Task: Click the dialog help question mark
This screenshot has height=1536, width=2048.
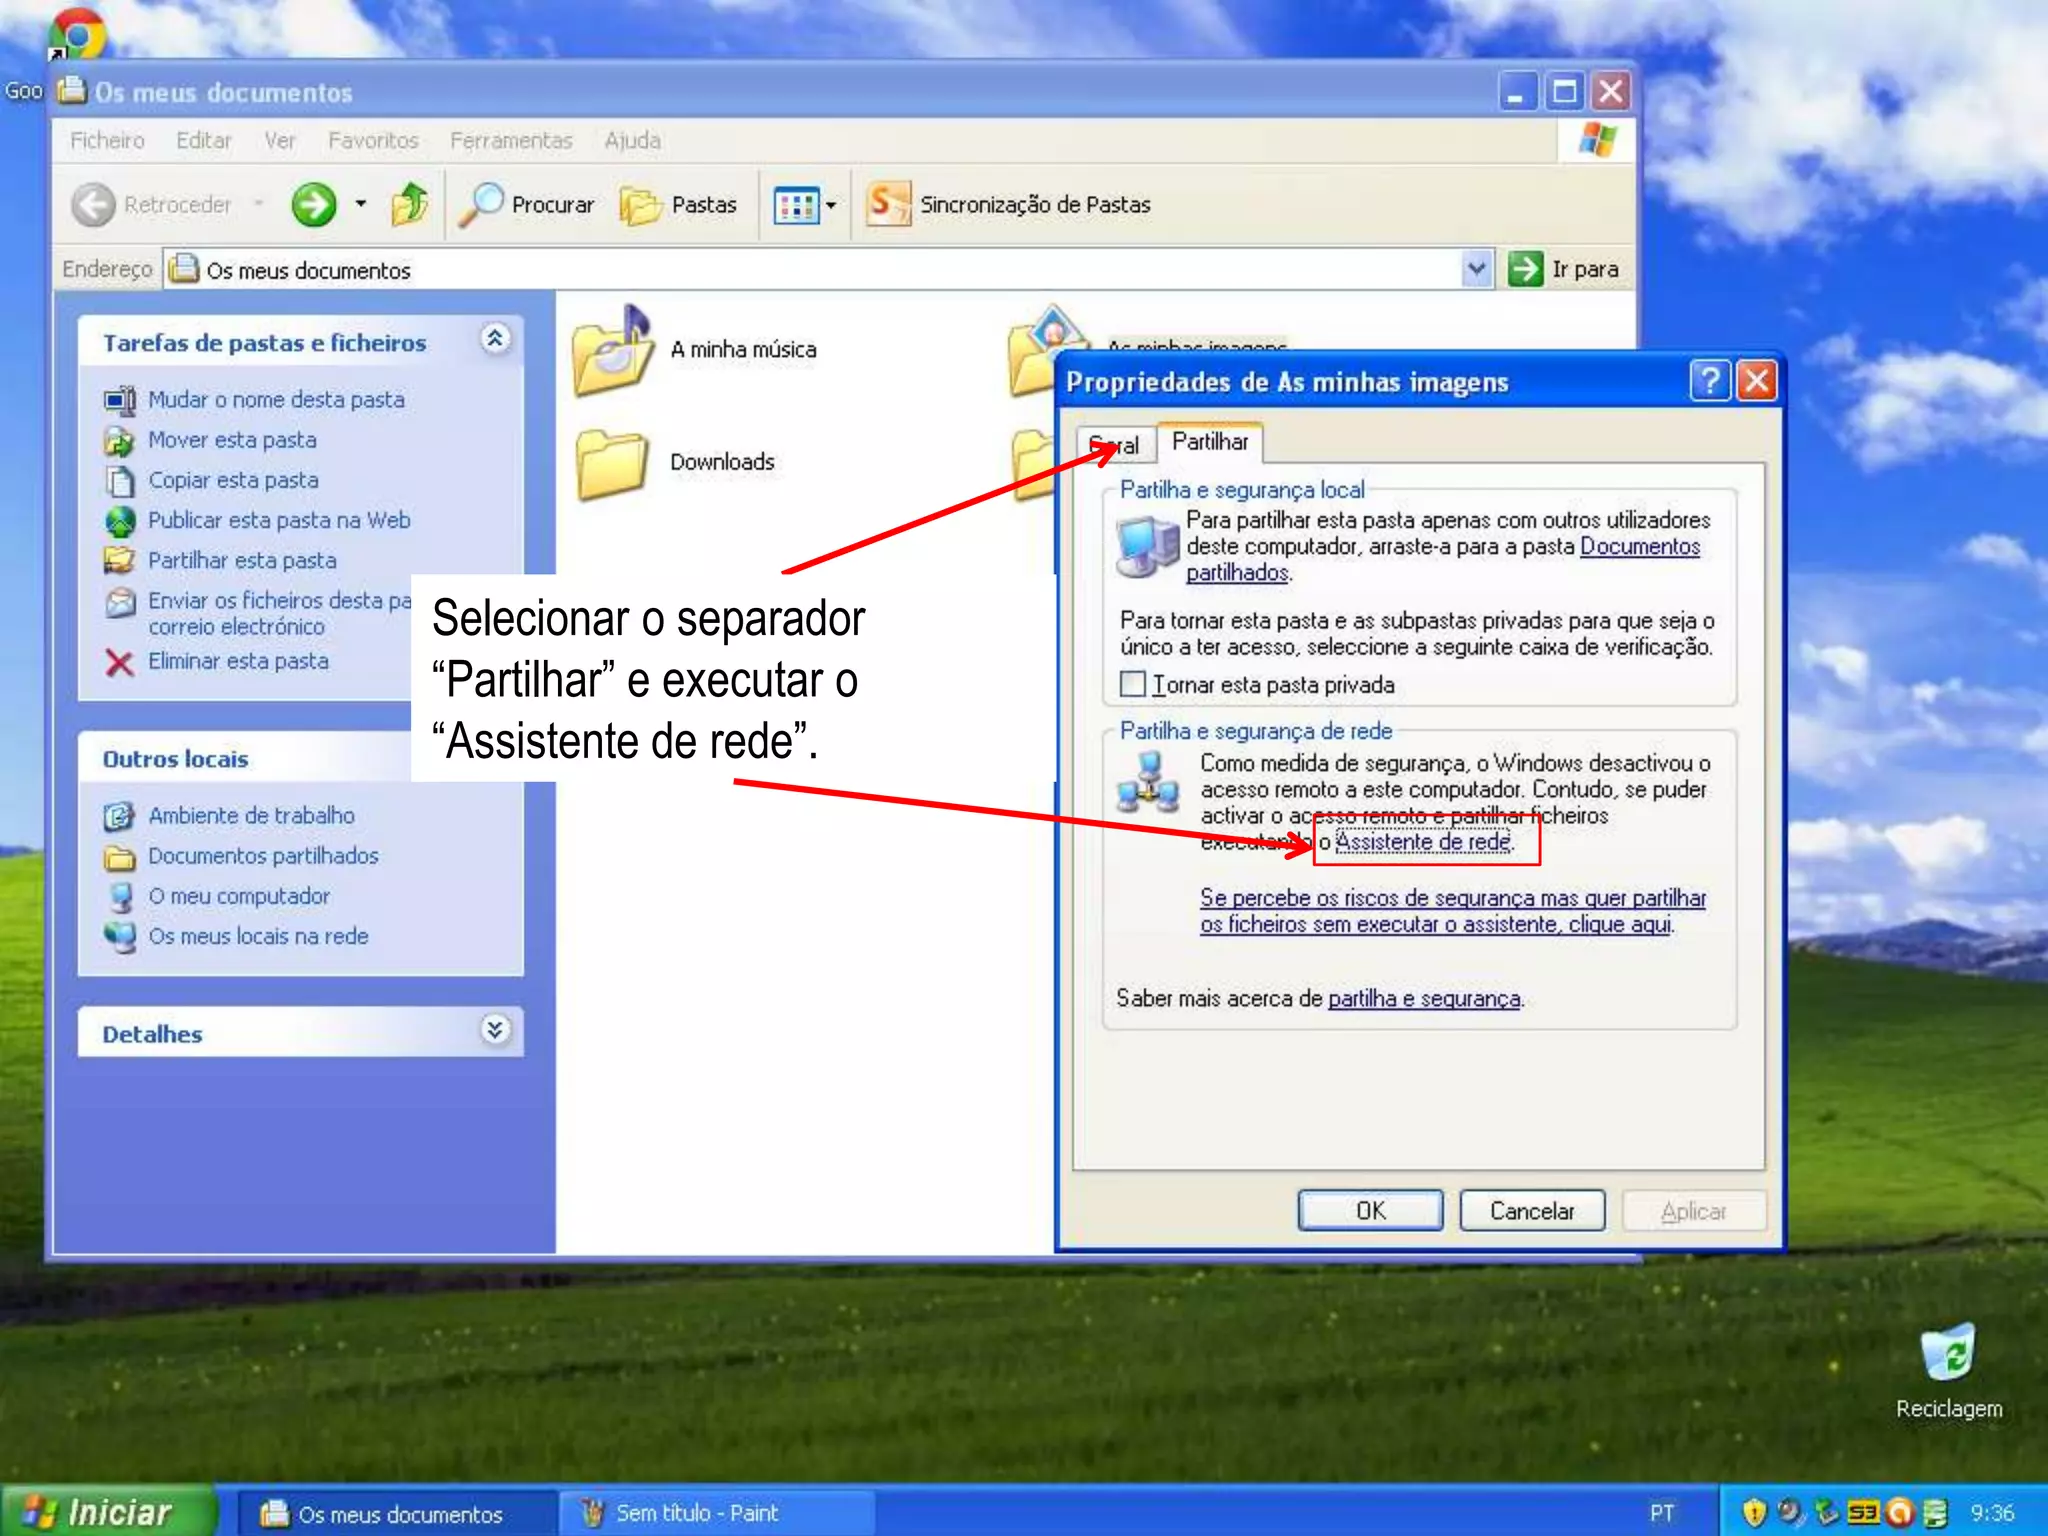Action: click(1709, 382)
